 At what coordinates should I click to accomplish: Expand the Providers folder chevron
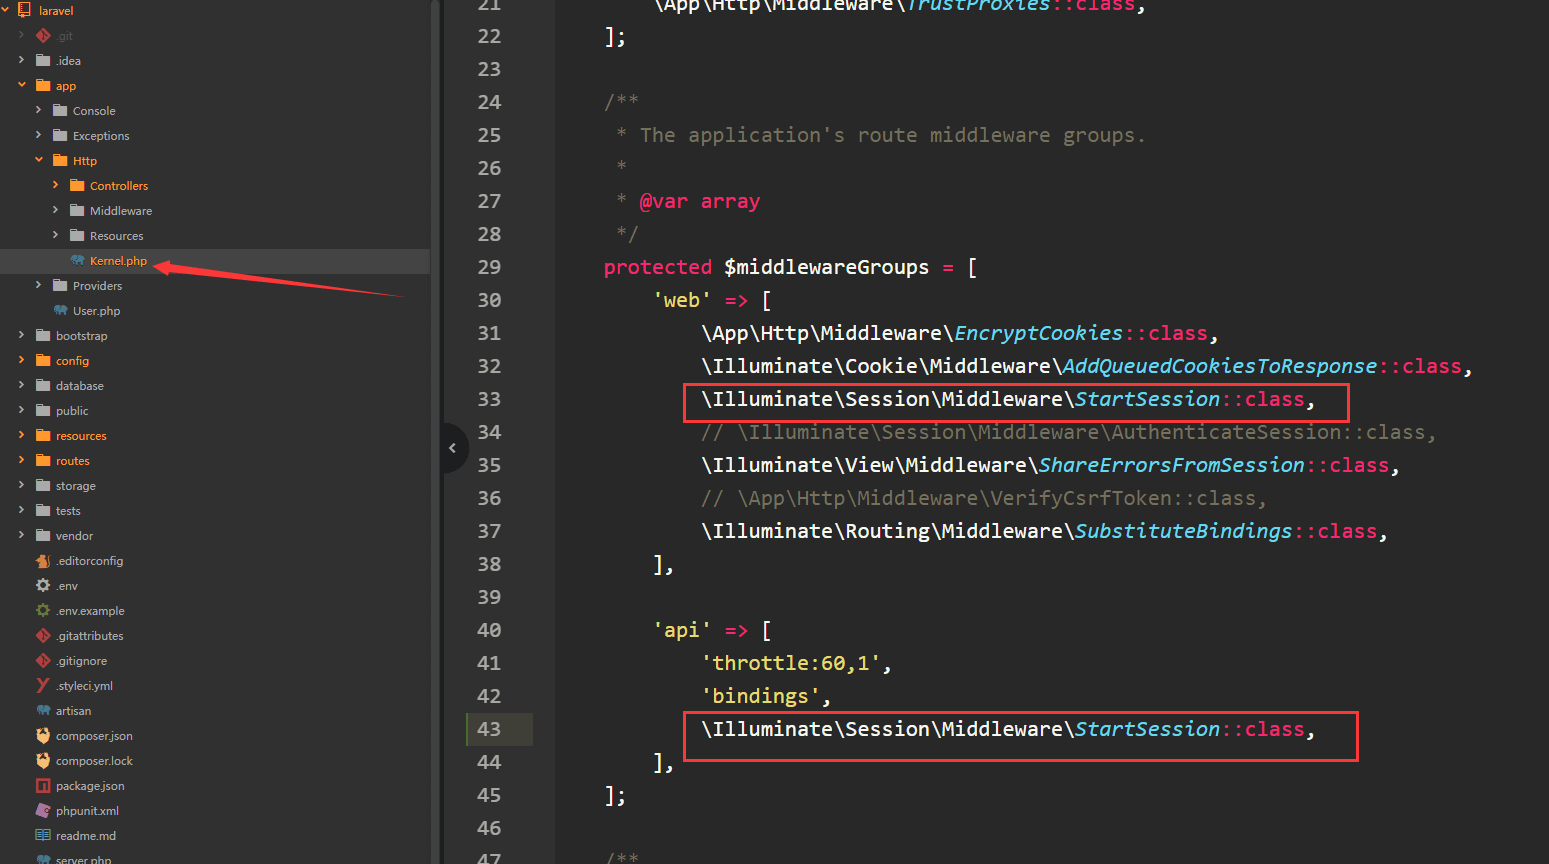click(x=38, y=285)
